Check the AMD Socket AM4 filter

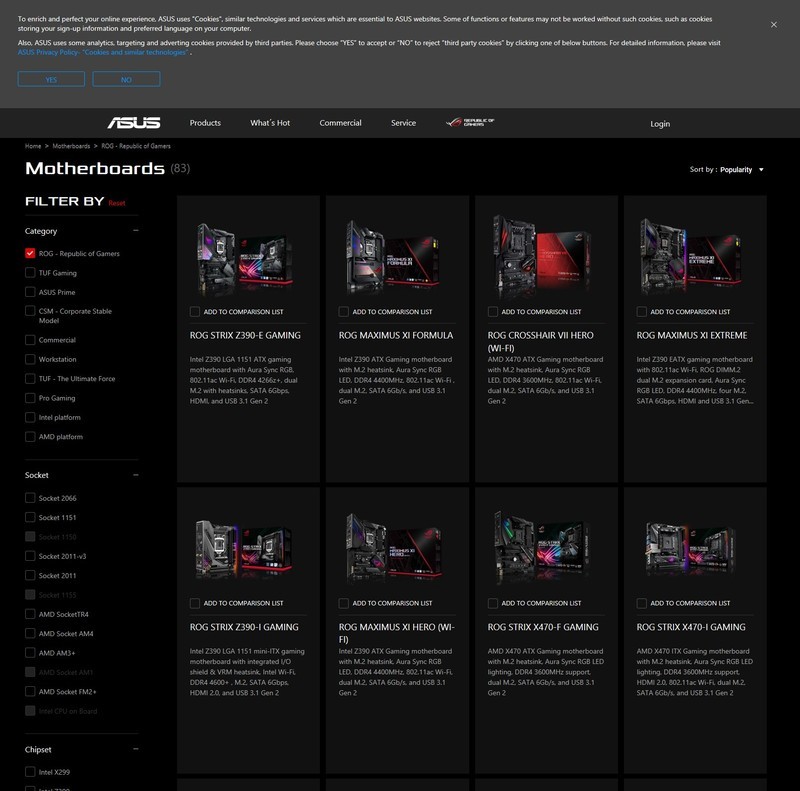pyautogui.click(x=30, y=634)
